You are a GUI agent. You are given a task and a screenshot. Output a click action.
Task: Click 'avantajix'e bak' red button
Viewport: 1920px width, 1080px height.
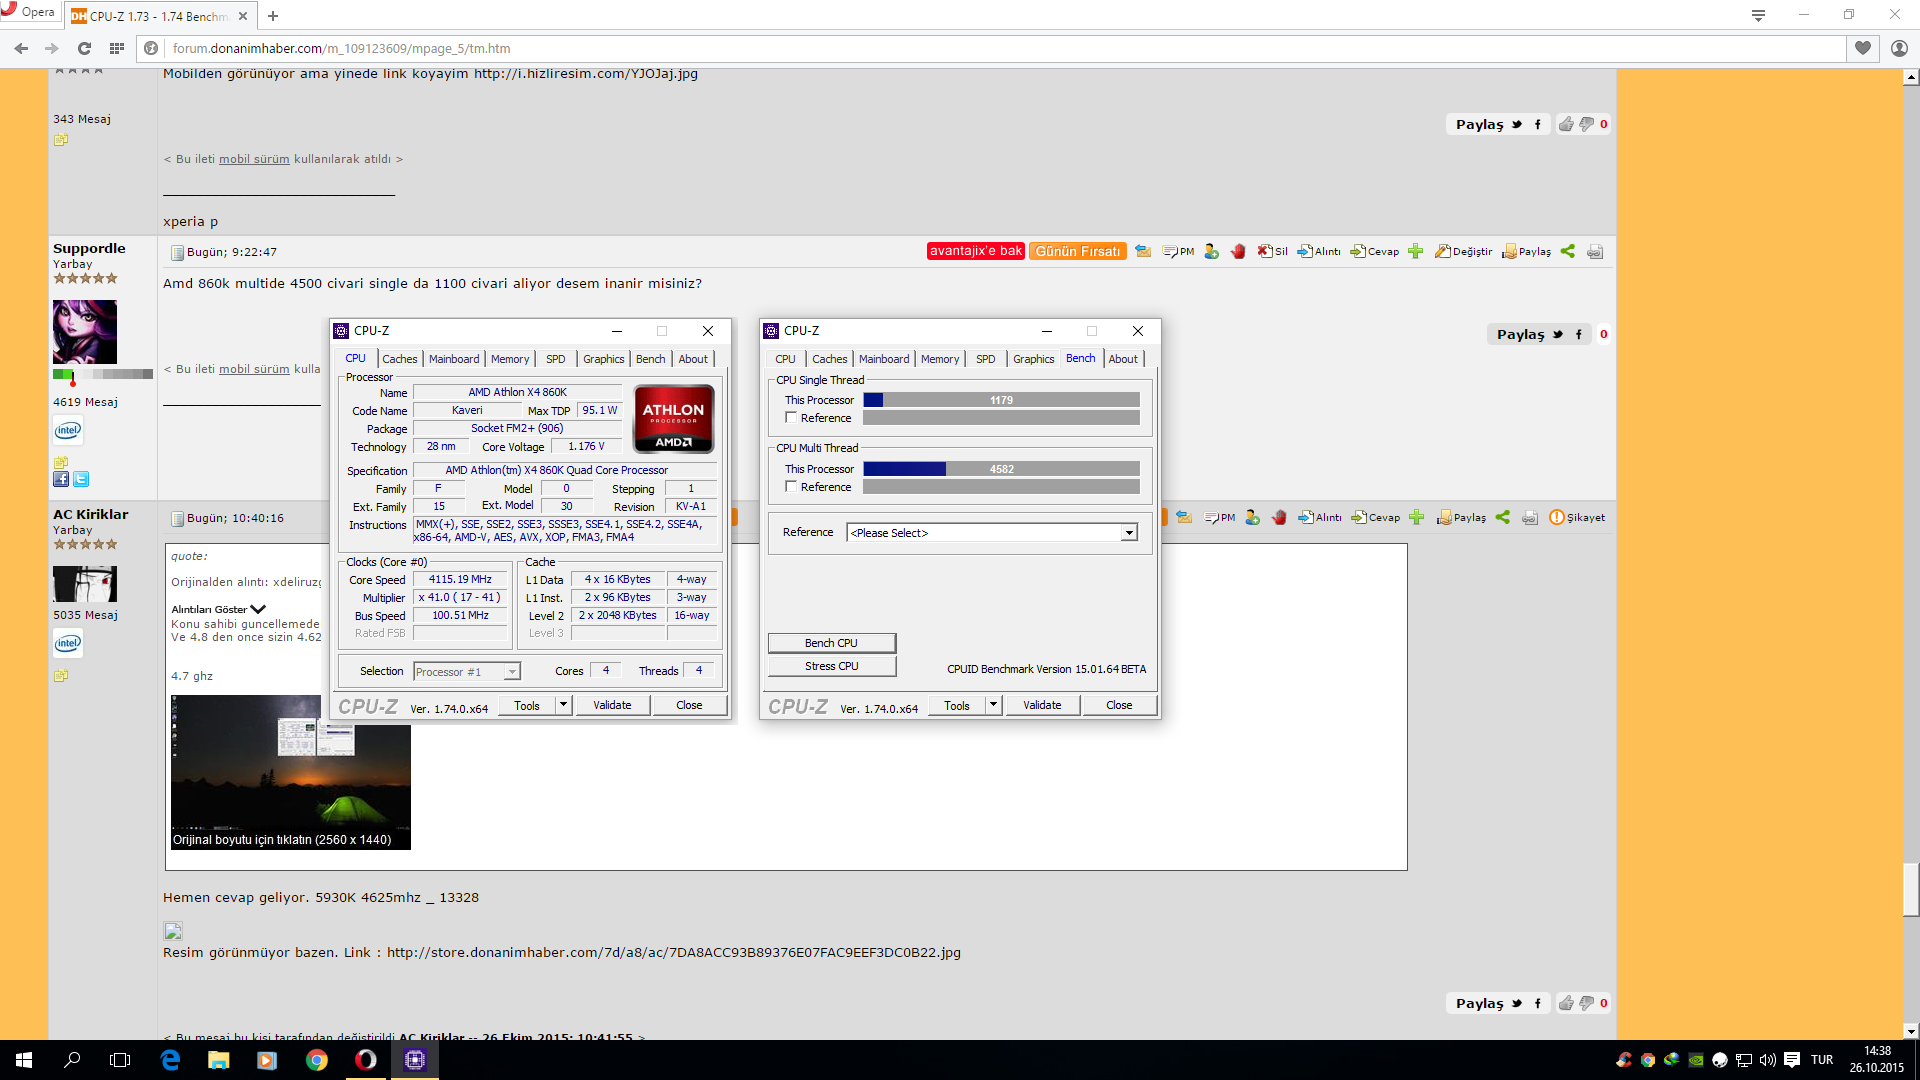[976, 251]
